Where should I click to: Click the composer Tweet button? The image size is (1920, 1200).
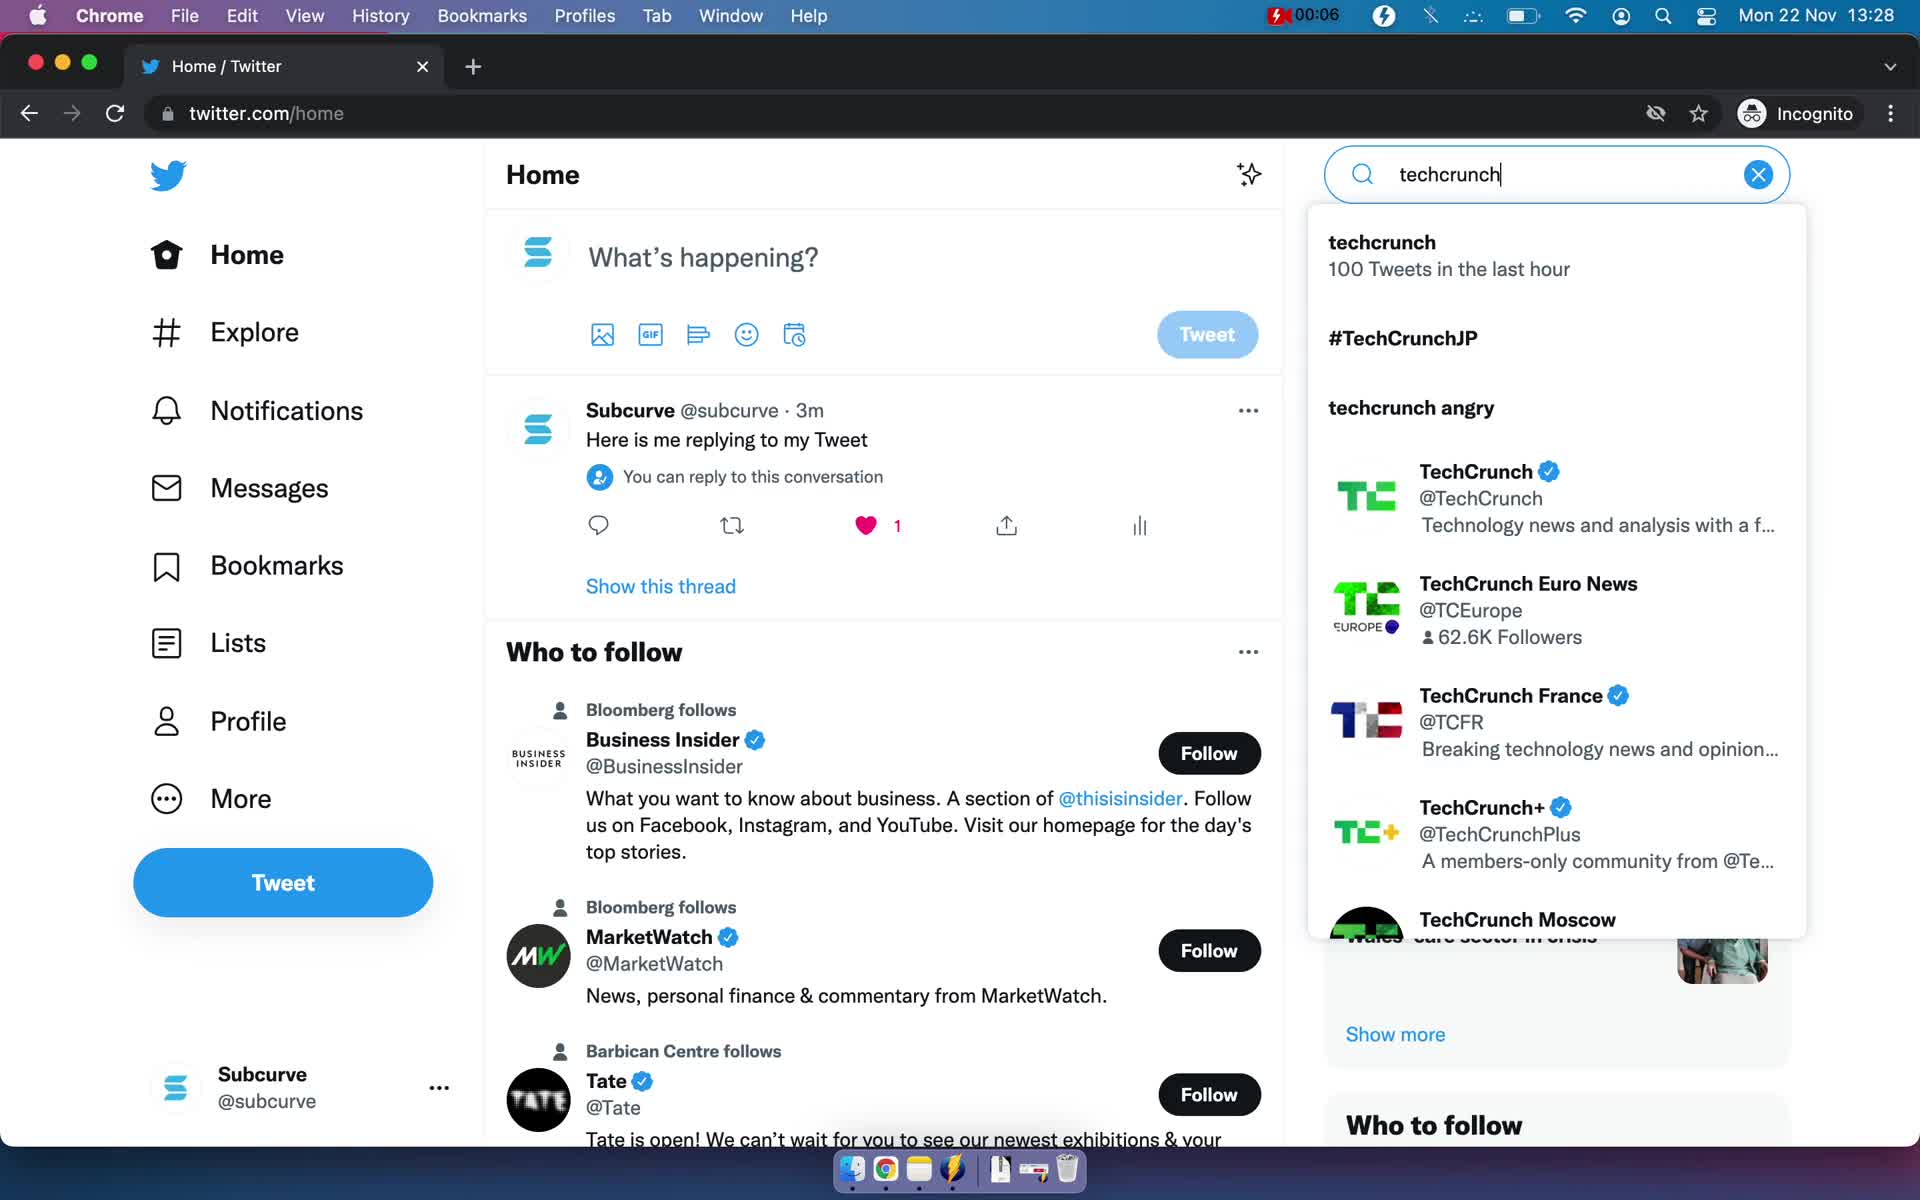pos(1207,335)
